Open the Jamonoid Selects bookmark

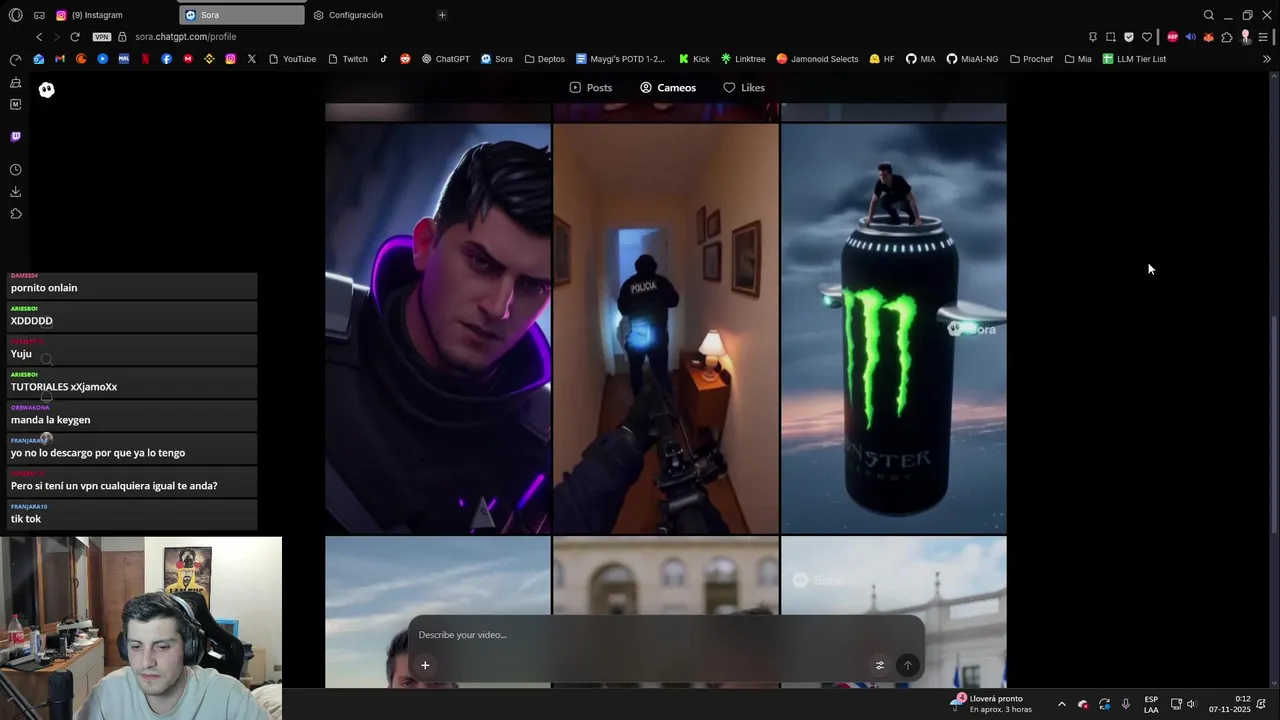pos(817,59)
